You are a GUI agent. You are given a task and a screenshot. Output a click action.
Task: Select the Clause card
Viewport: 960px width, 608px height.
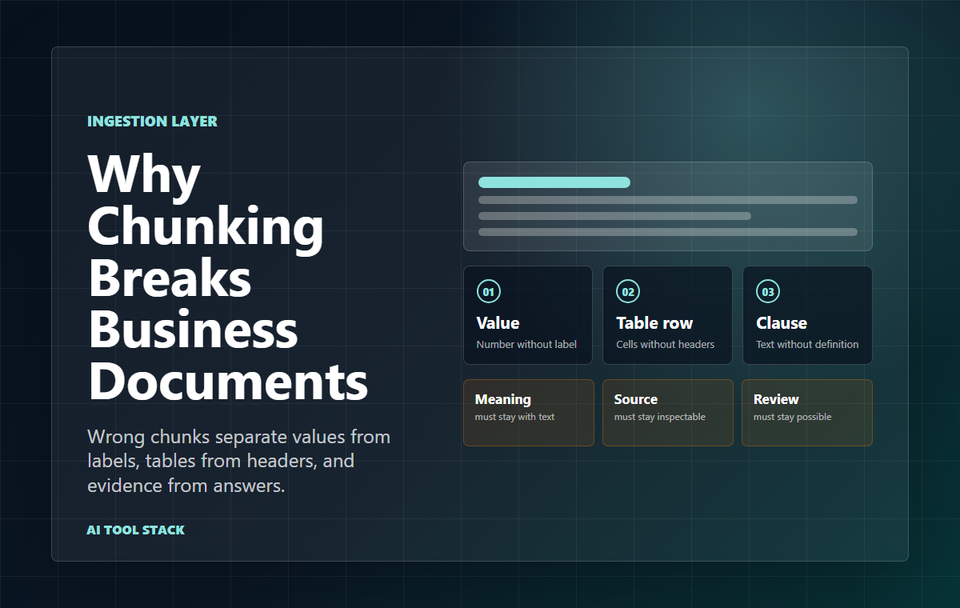click(808, 315)
